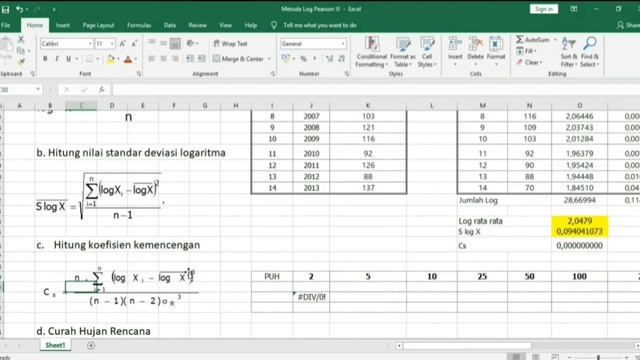640x360 pixels.
Task: Open Sort & Filter menu
Action: (569, 52)
